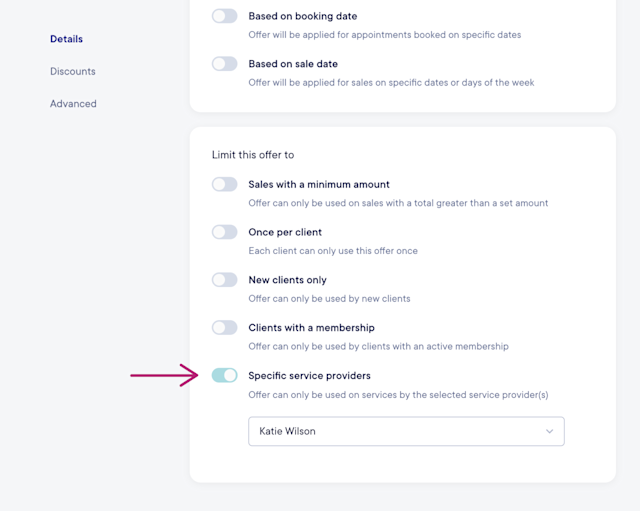Go to the Discounts section
This screenshot has width=640, height=511.
tap(73, 71)
